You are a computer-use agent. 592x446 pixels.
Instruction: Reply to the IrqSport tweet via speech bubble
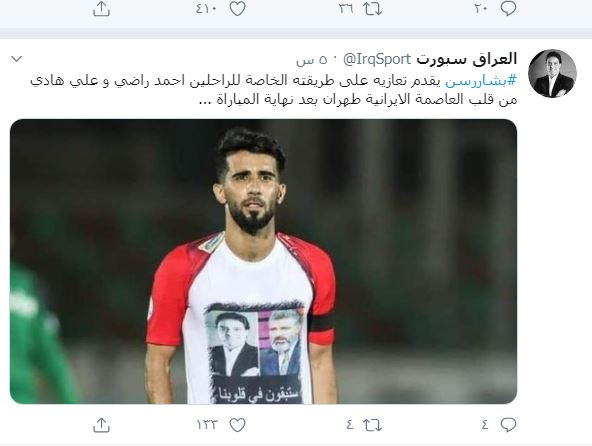click(508, 425)
